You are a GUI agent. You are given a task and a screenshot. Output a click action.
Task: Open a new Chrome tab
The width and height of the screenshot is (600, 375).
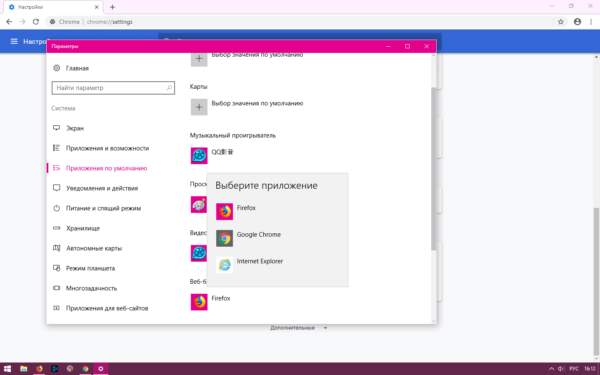pos(112,7)
